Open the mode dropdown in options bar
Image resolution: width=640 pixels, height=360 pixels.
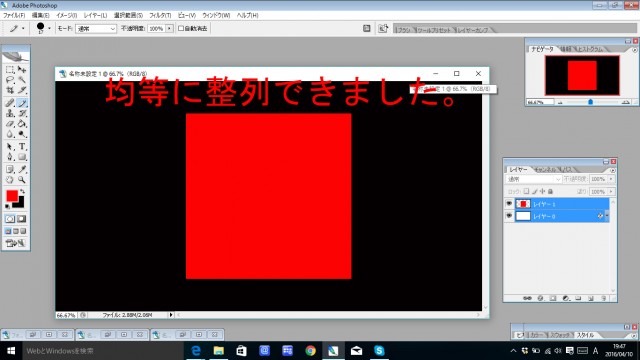96,29
